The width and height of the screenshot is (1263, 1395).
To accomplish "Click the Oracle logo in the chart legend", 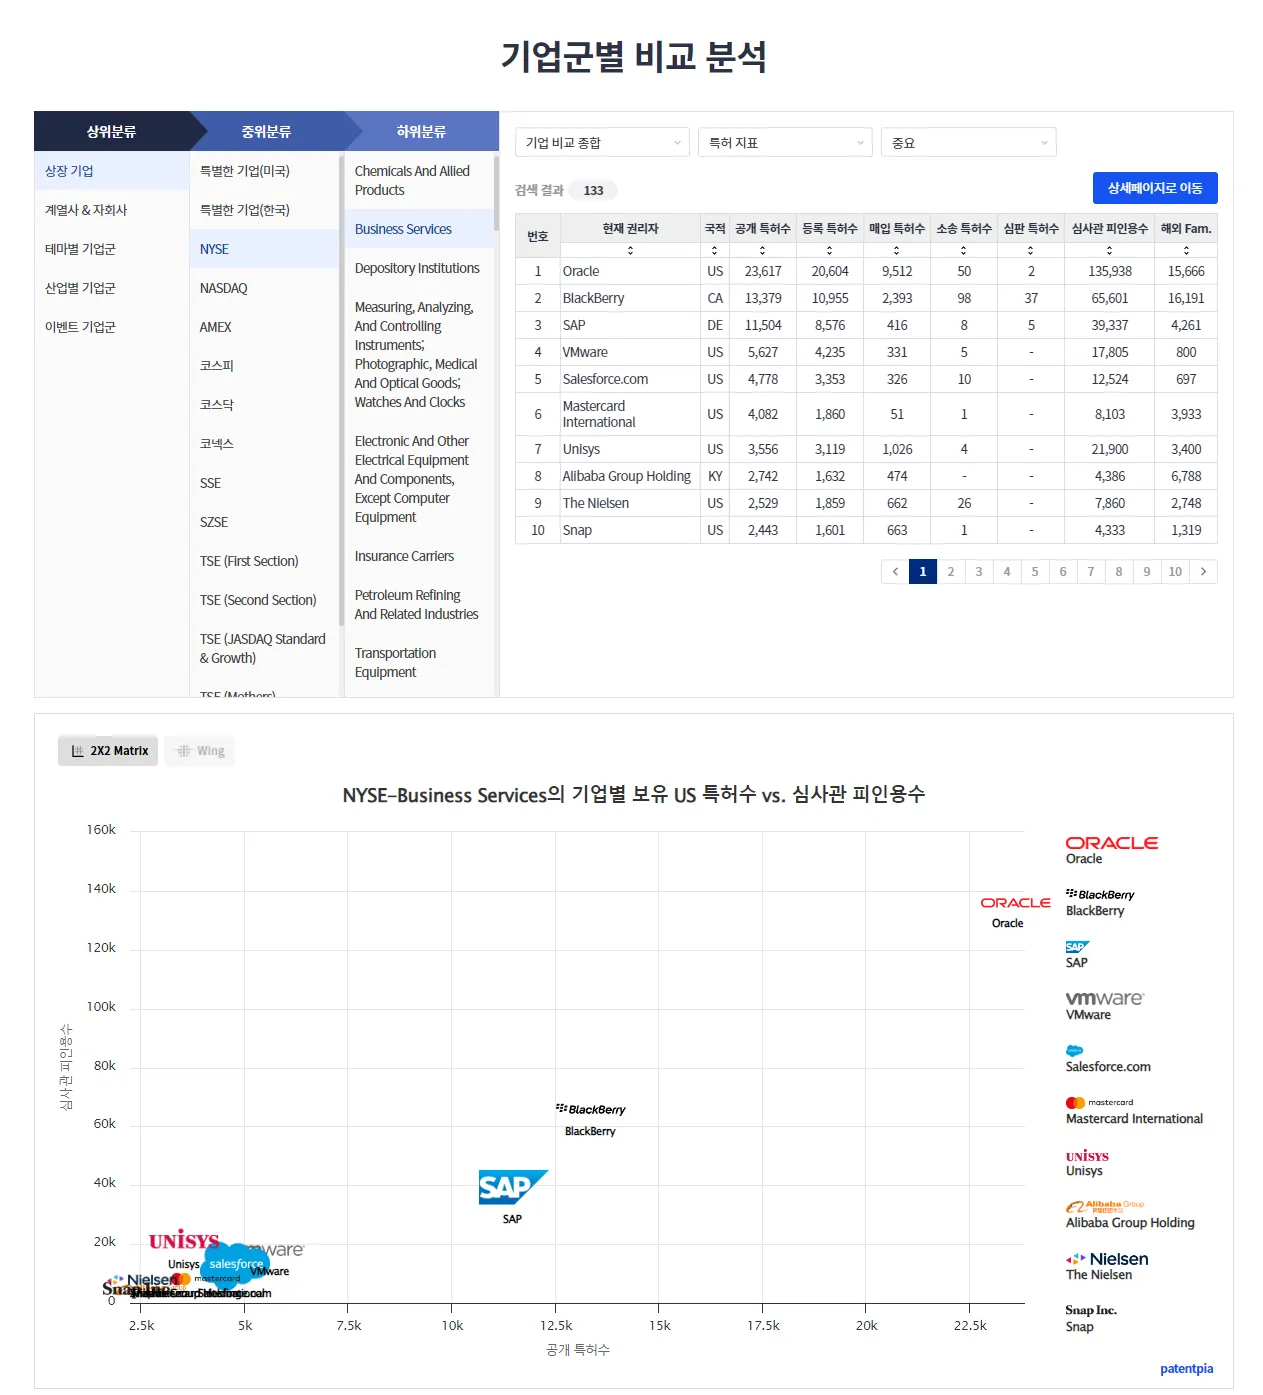I will click(1111, 843).
